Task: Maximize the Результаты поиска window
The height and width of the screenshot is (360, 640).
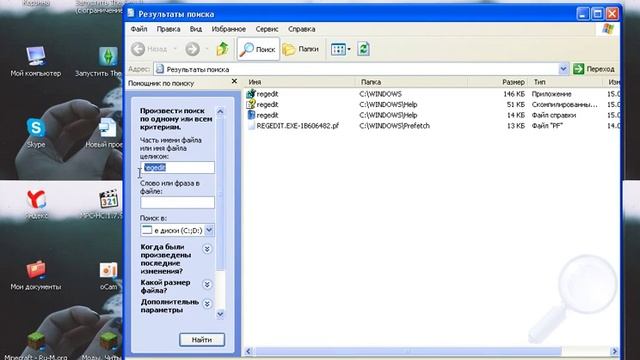Action: [x=597, y=14]
